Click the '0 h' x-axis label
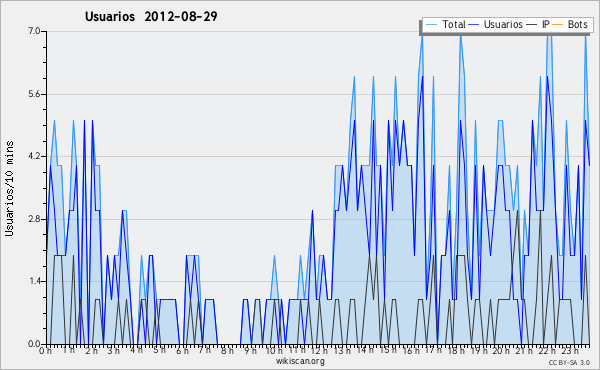The height and width of the screenshot is (370, 600). pyautogui.click(x=46, y=350)
